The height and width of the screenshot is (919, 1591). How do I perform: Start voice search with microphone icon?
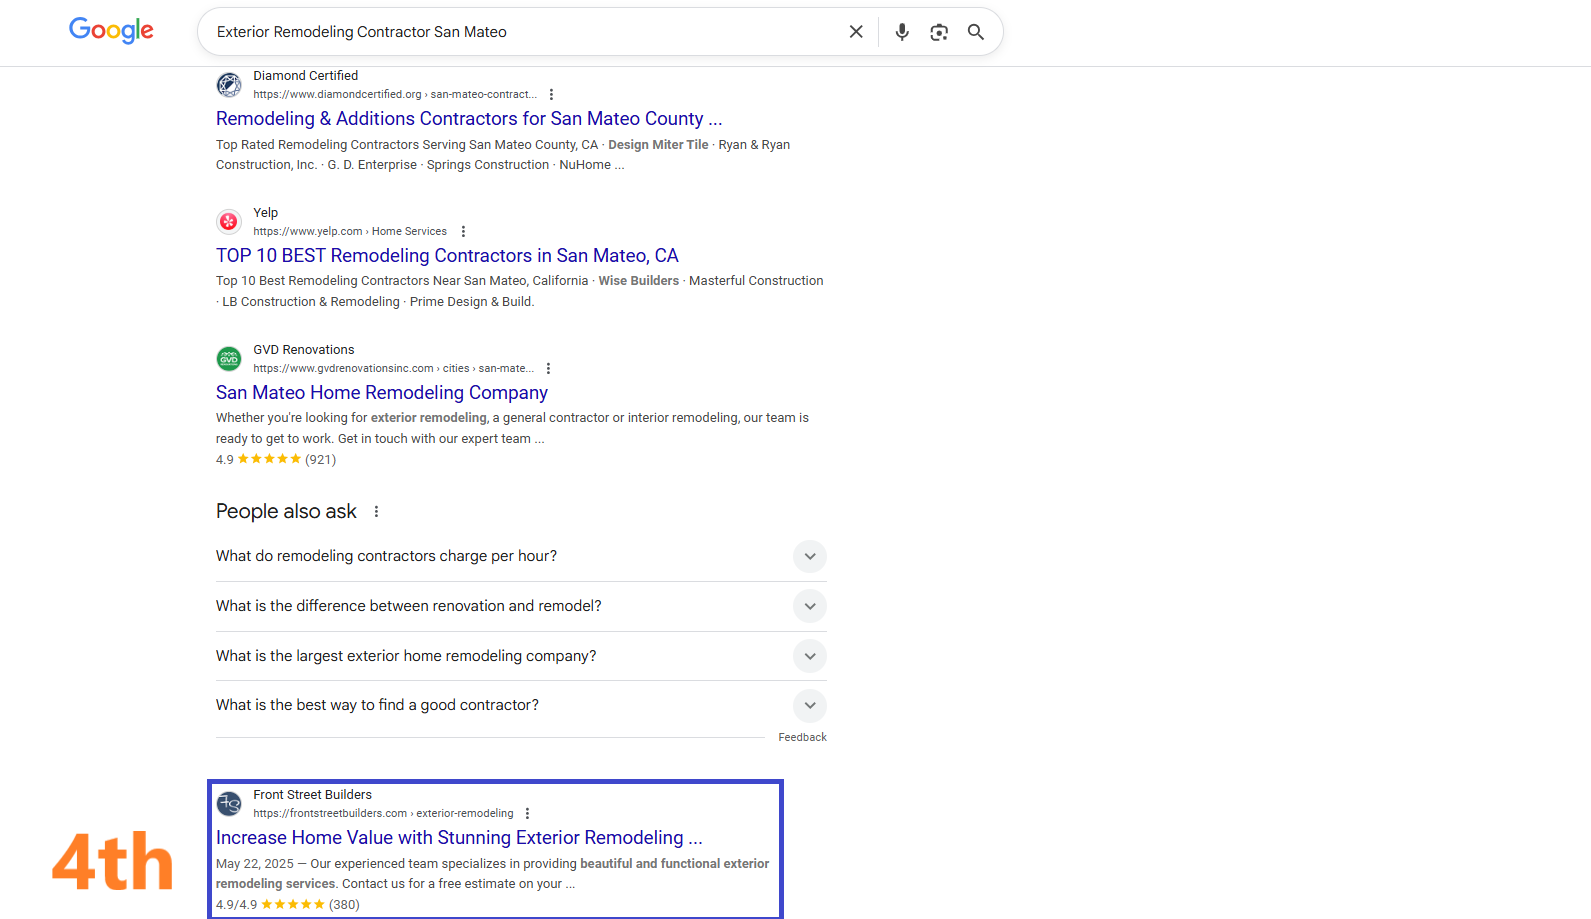point(902,32)
